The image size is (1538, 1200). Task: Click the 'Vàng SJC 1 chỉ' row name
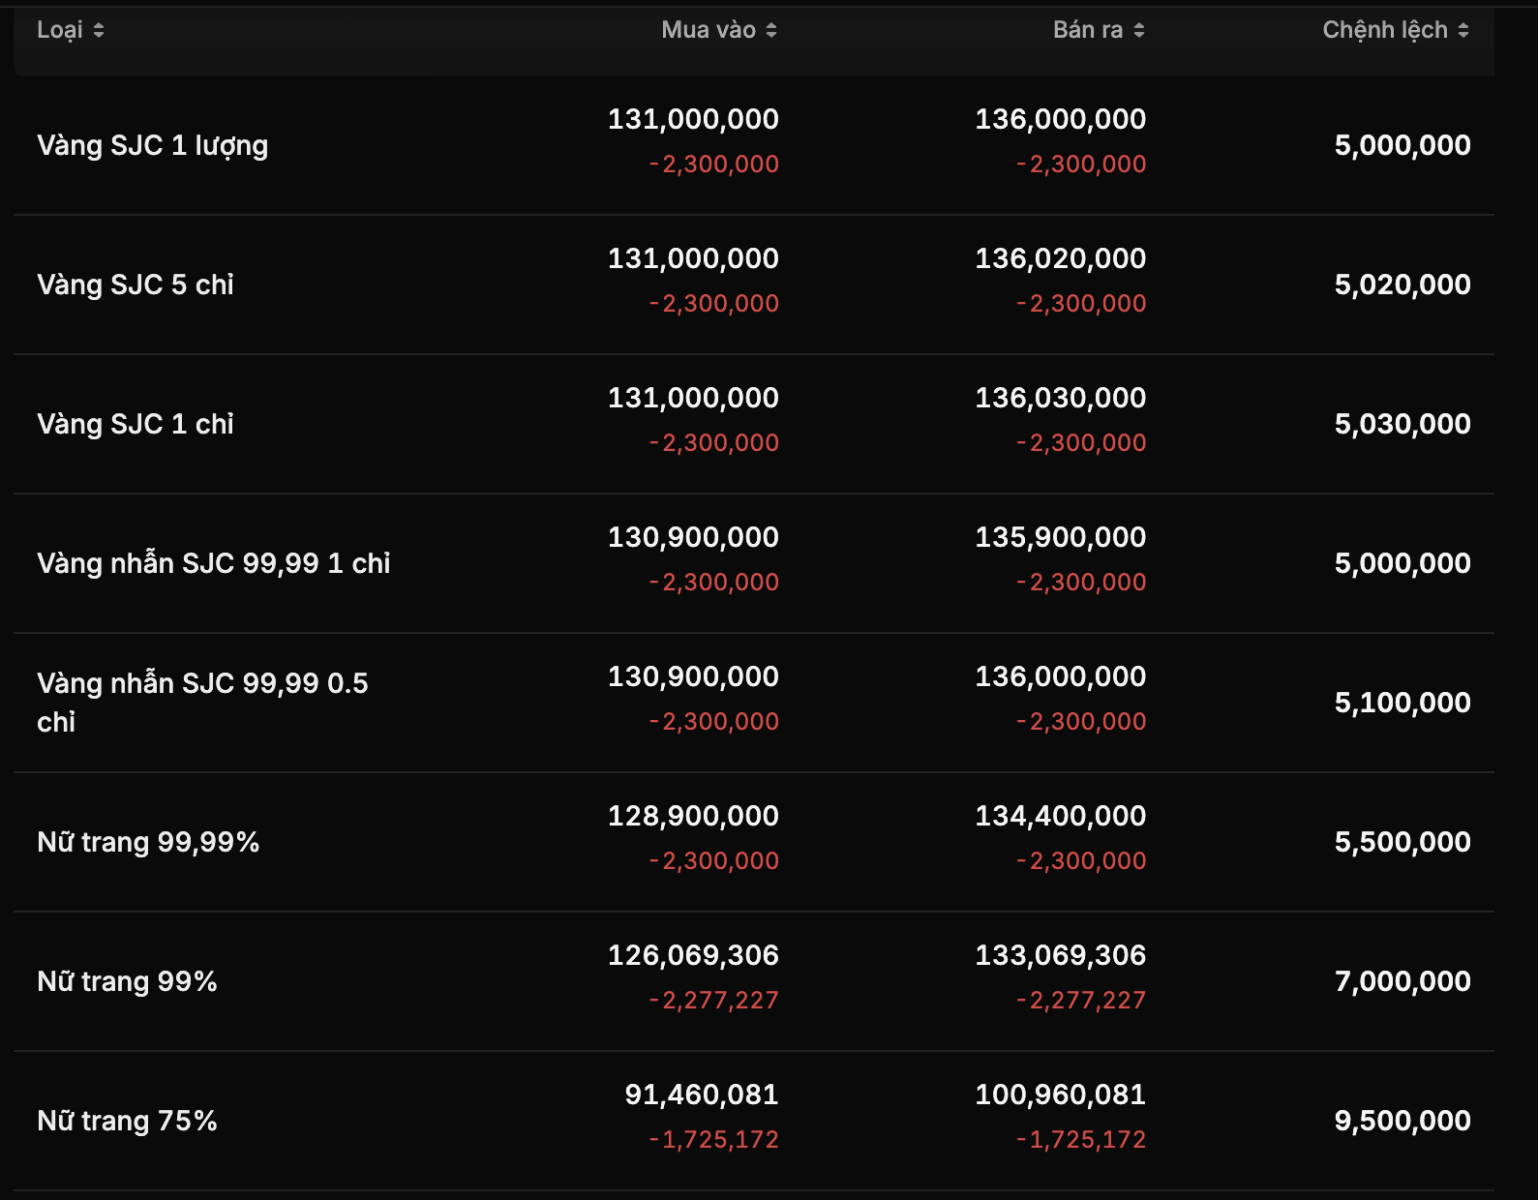(x=135, y=424)
